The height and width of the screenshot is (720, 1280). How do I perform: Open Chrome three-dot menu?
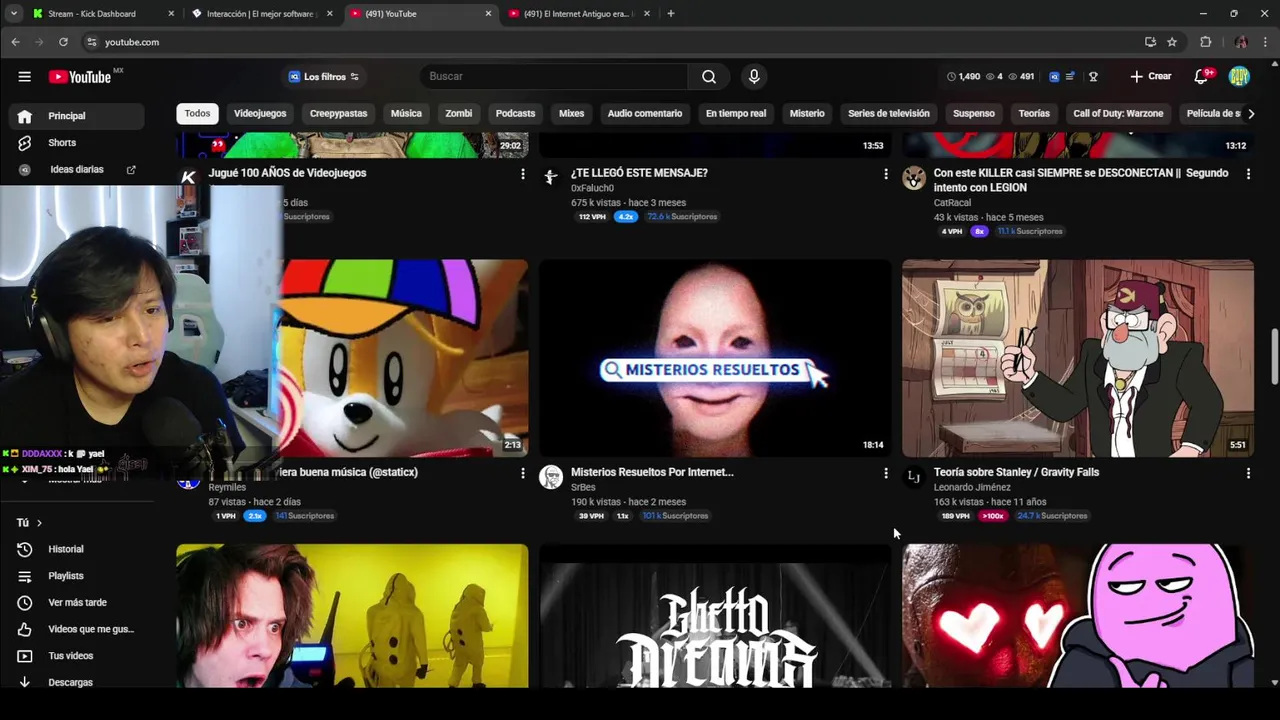tap(1265, 42)
